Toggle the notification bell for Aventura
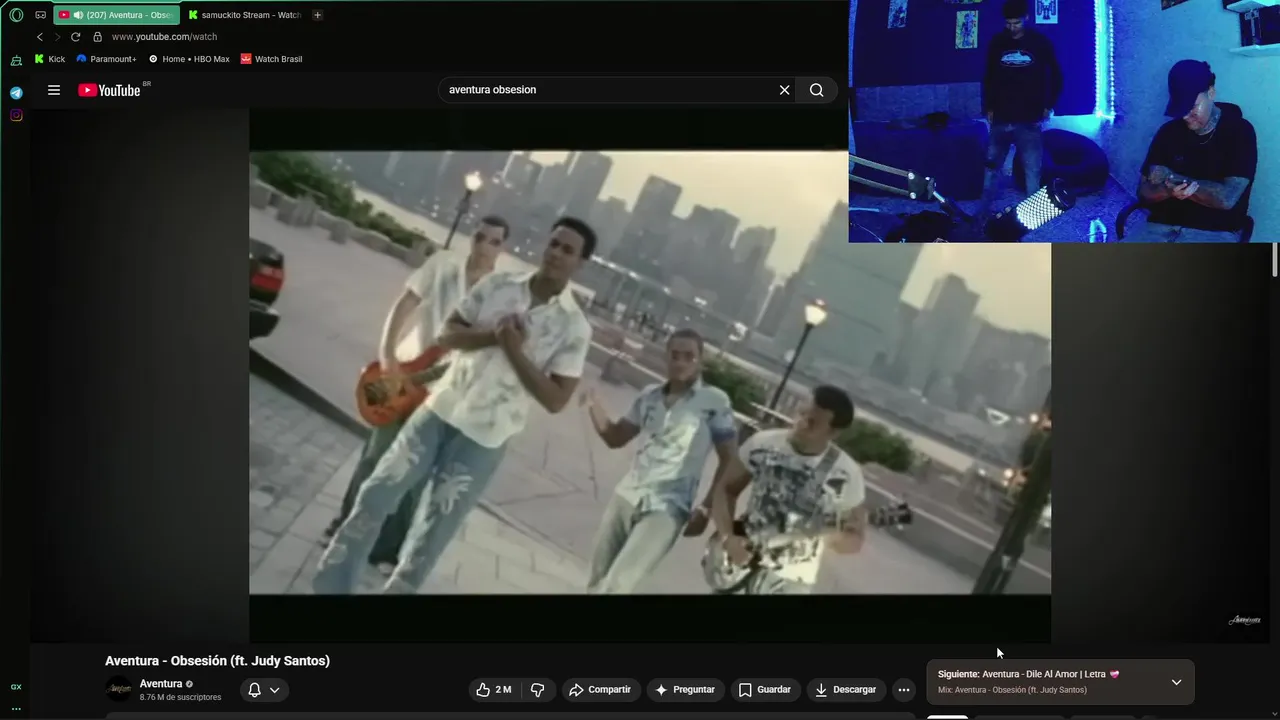 click(254, 690)
